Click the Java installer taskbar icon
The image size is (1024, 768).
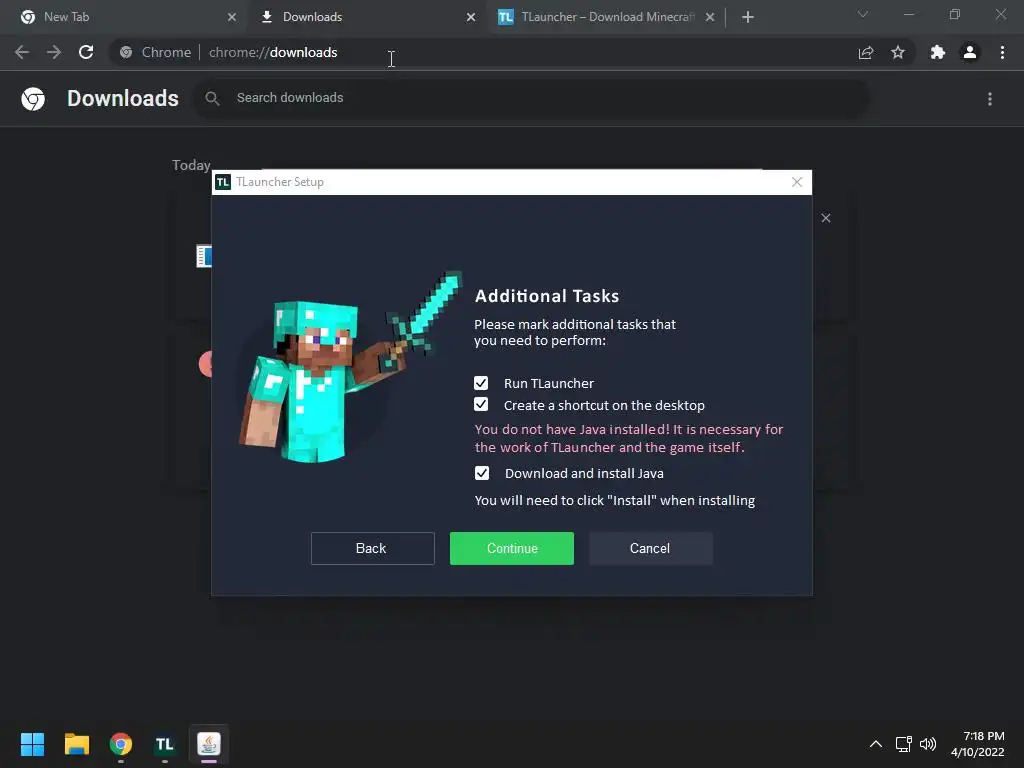pyautogui.click(x=209, y=744)
